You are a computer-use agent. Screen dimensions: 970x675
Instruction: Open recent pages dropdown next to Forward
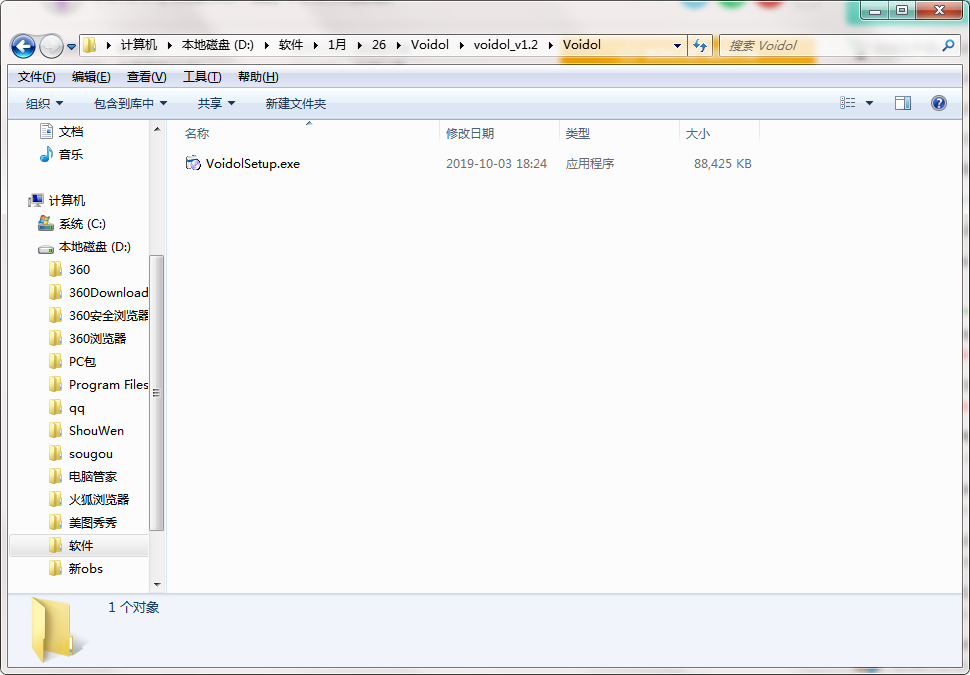click(x=71, y=46)
